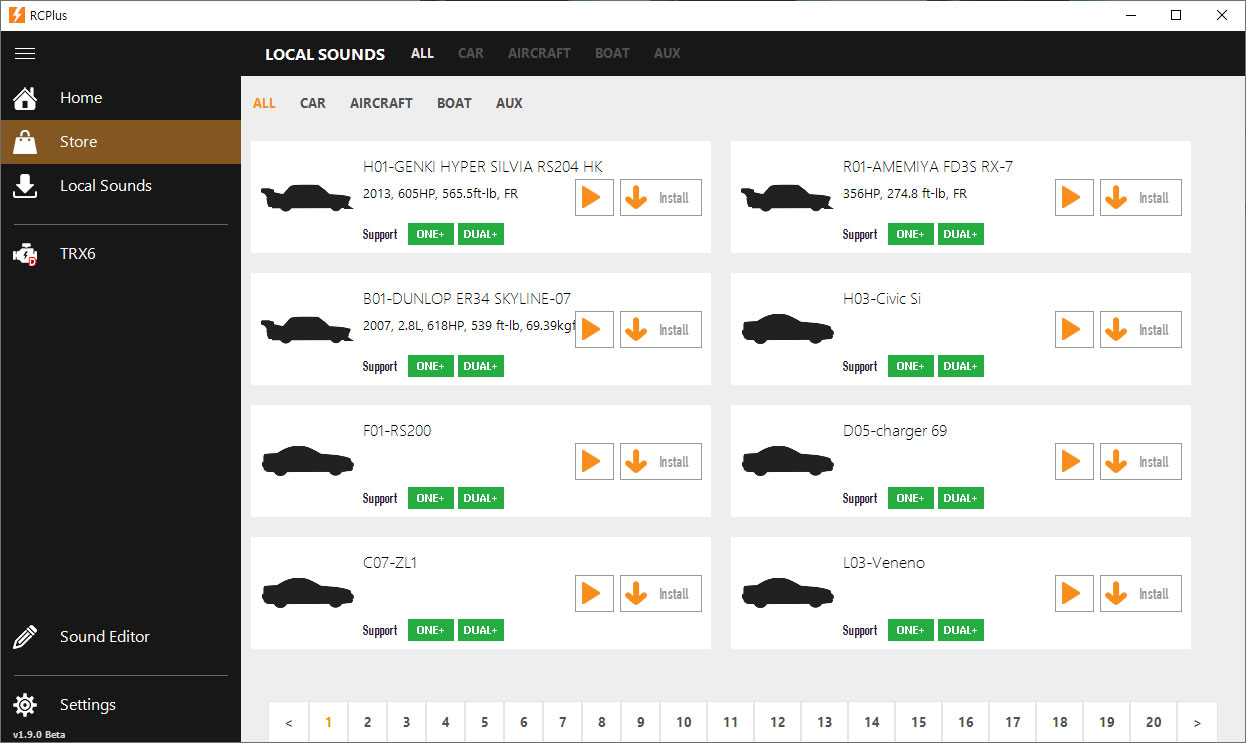Go to page 2

tap(367, 722)
